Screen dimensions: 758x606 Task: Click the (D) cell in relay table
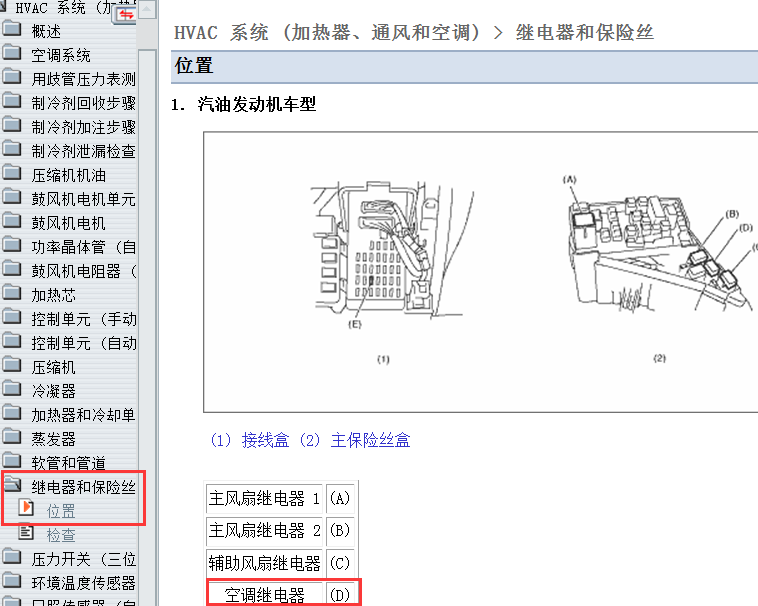[x=340, y=594]
